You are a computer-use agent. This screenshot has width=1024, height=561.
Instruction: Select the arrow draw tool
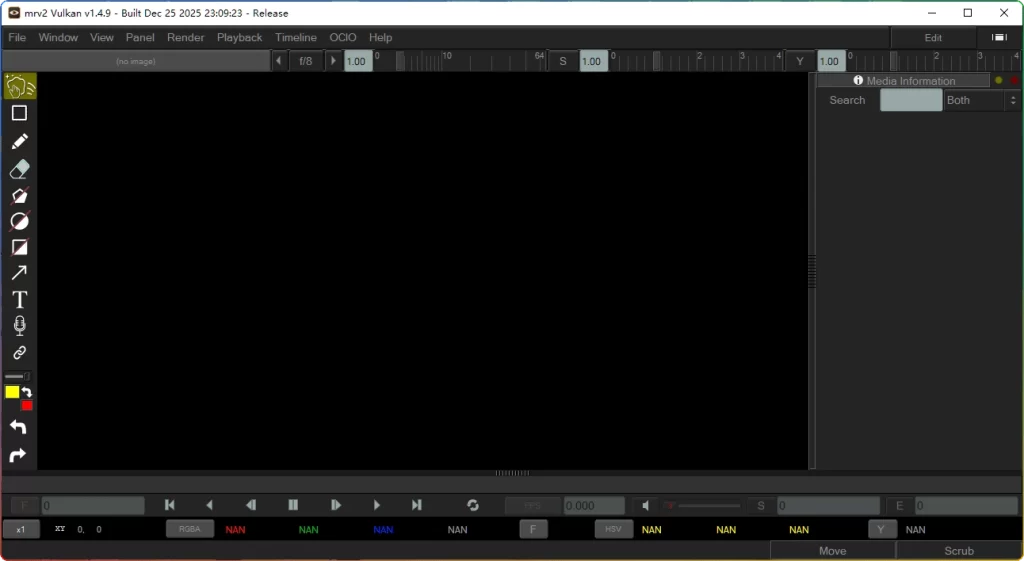point(20,273)
